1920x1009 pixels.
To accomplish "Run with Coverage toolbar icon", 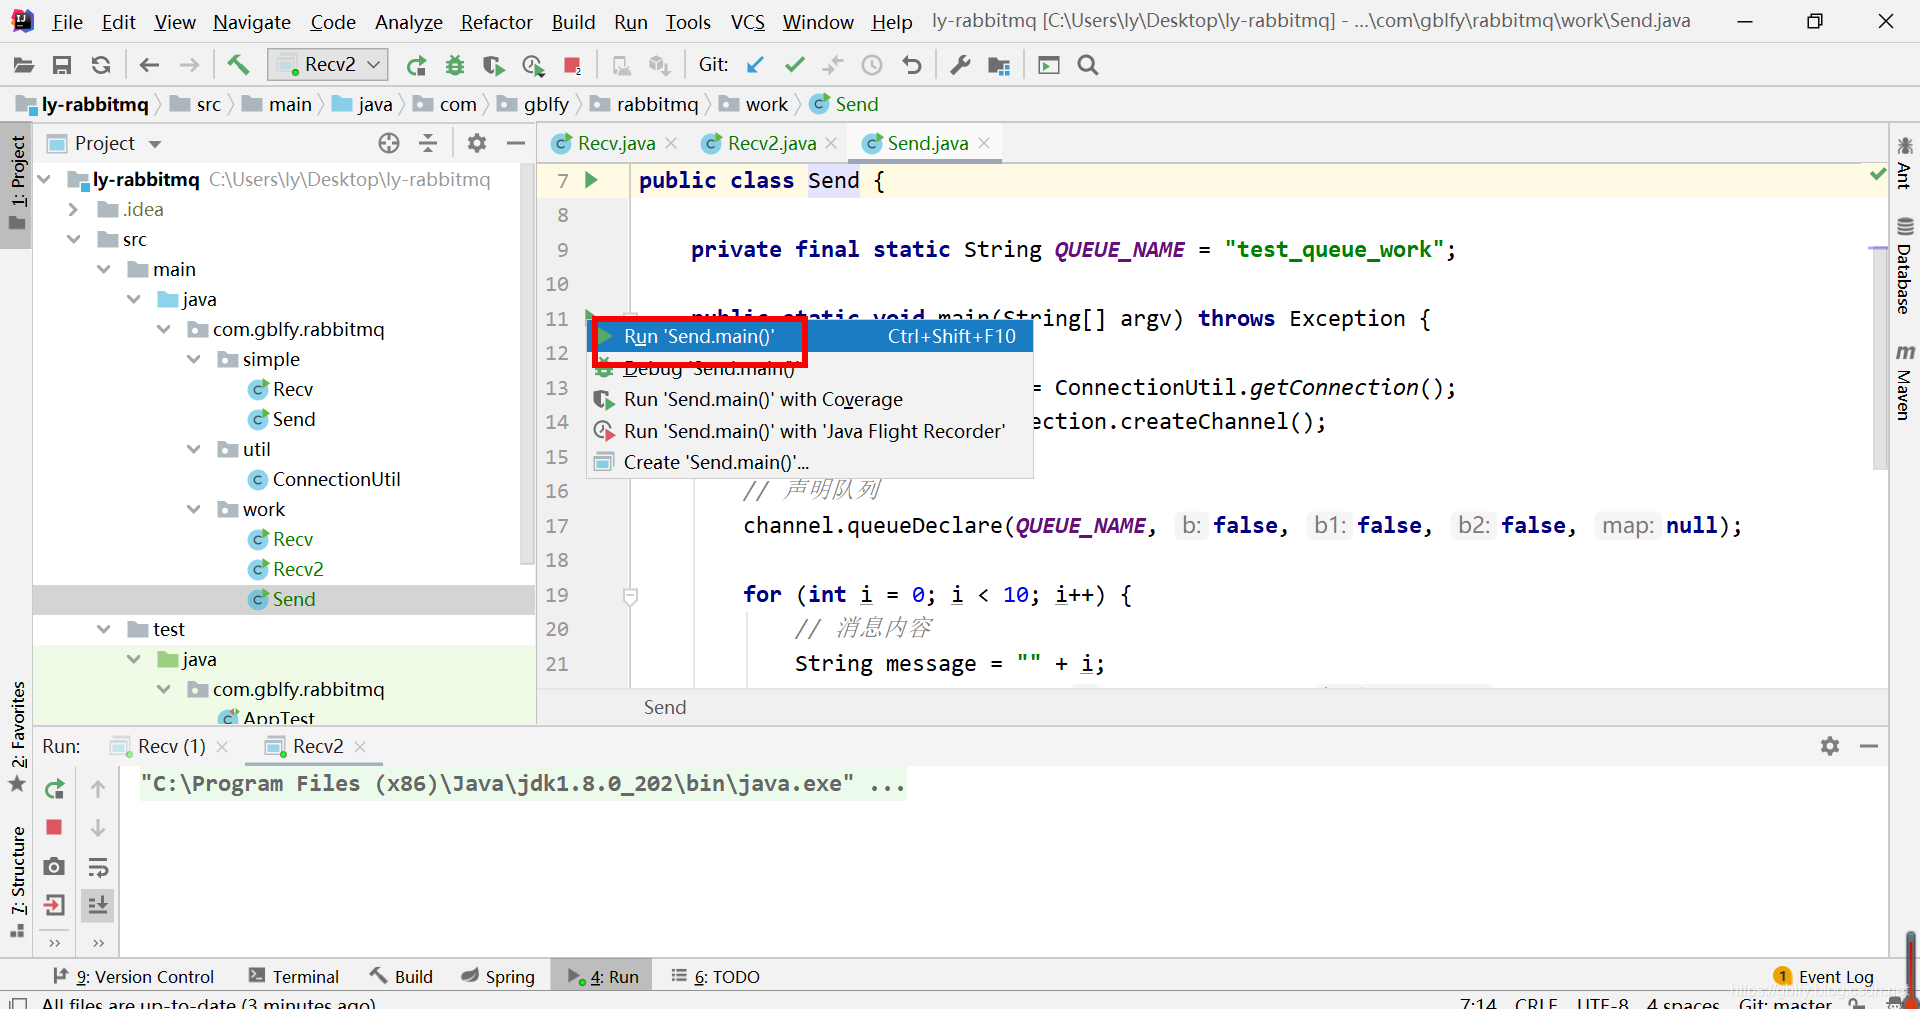I will click(x=494, y=66).
